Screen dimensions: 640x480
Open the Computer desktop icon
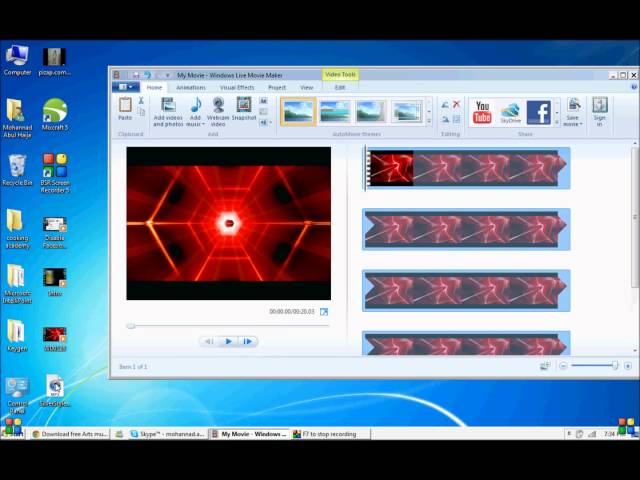[x=17, y=60]
